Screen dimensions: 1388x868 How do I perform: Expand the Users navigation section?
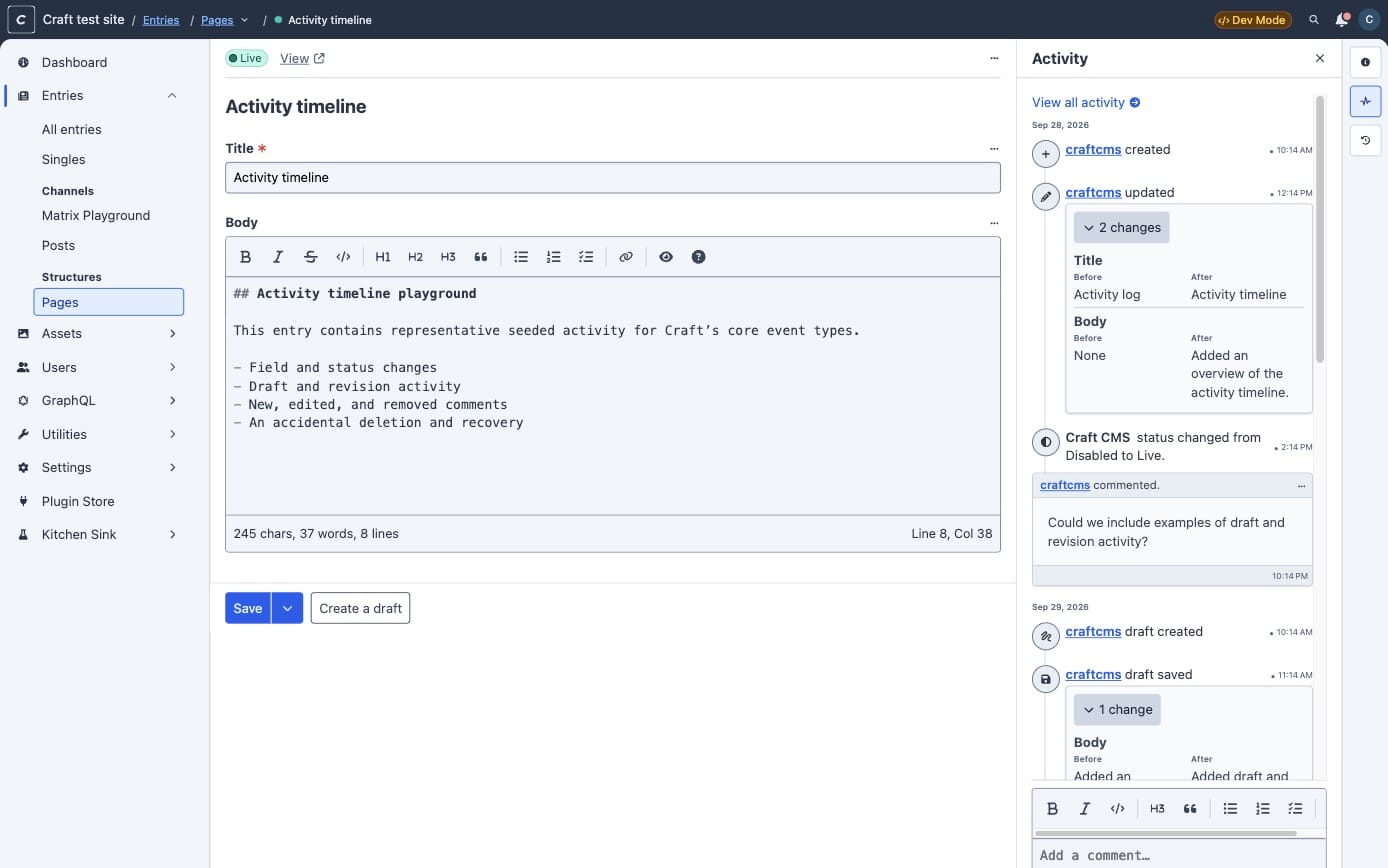pos(172,367)
